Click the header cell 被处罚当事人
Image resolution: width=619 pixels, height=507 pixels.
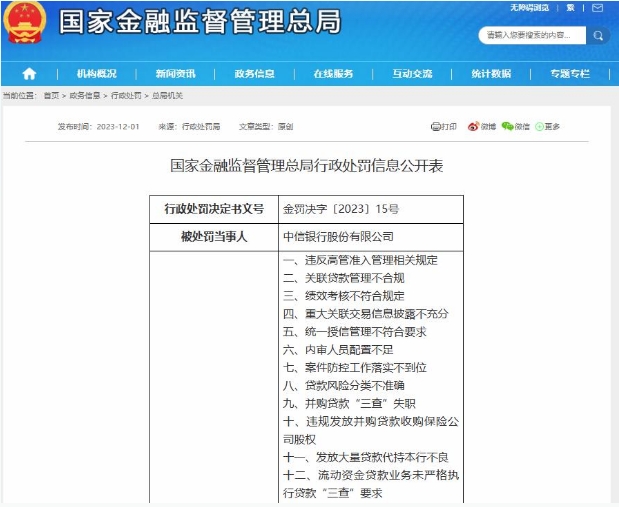(x=214, y=237)
